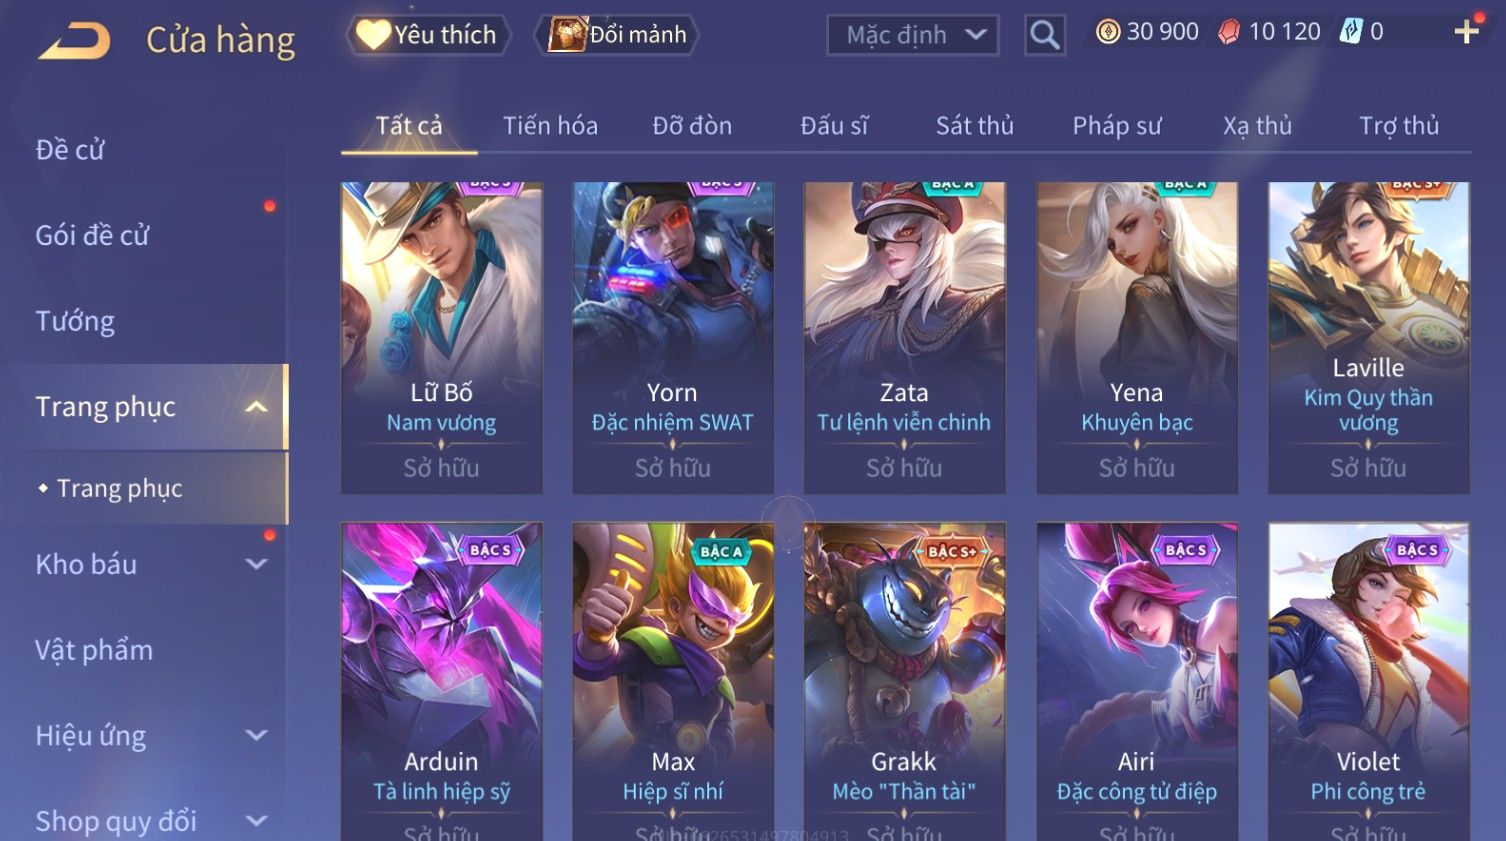Open the search magnifier icon

(1044, 36)
